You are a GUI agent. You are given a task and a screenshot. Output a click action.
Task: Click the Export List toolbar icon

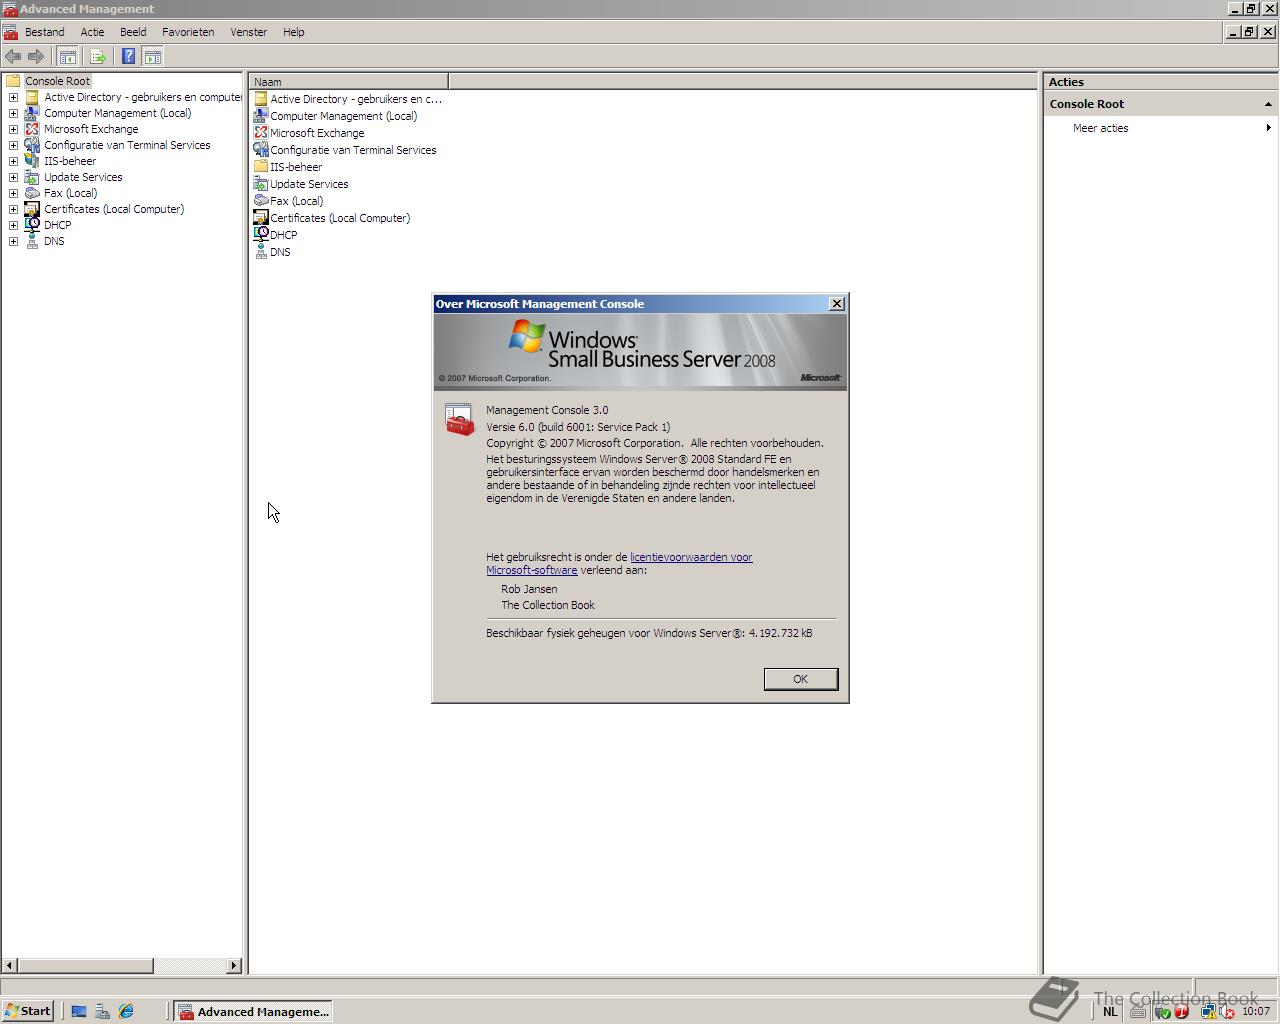[98, 57]
